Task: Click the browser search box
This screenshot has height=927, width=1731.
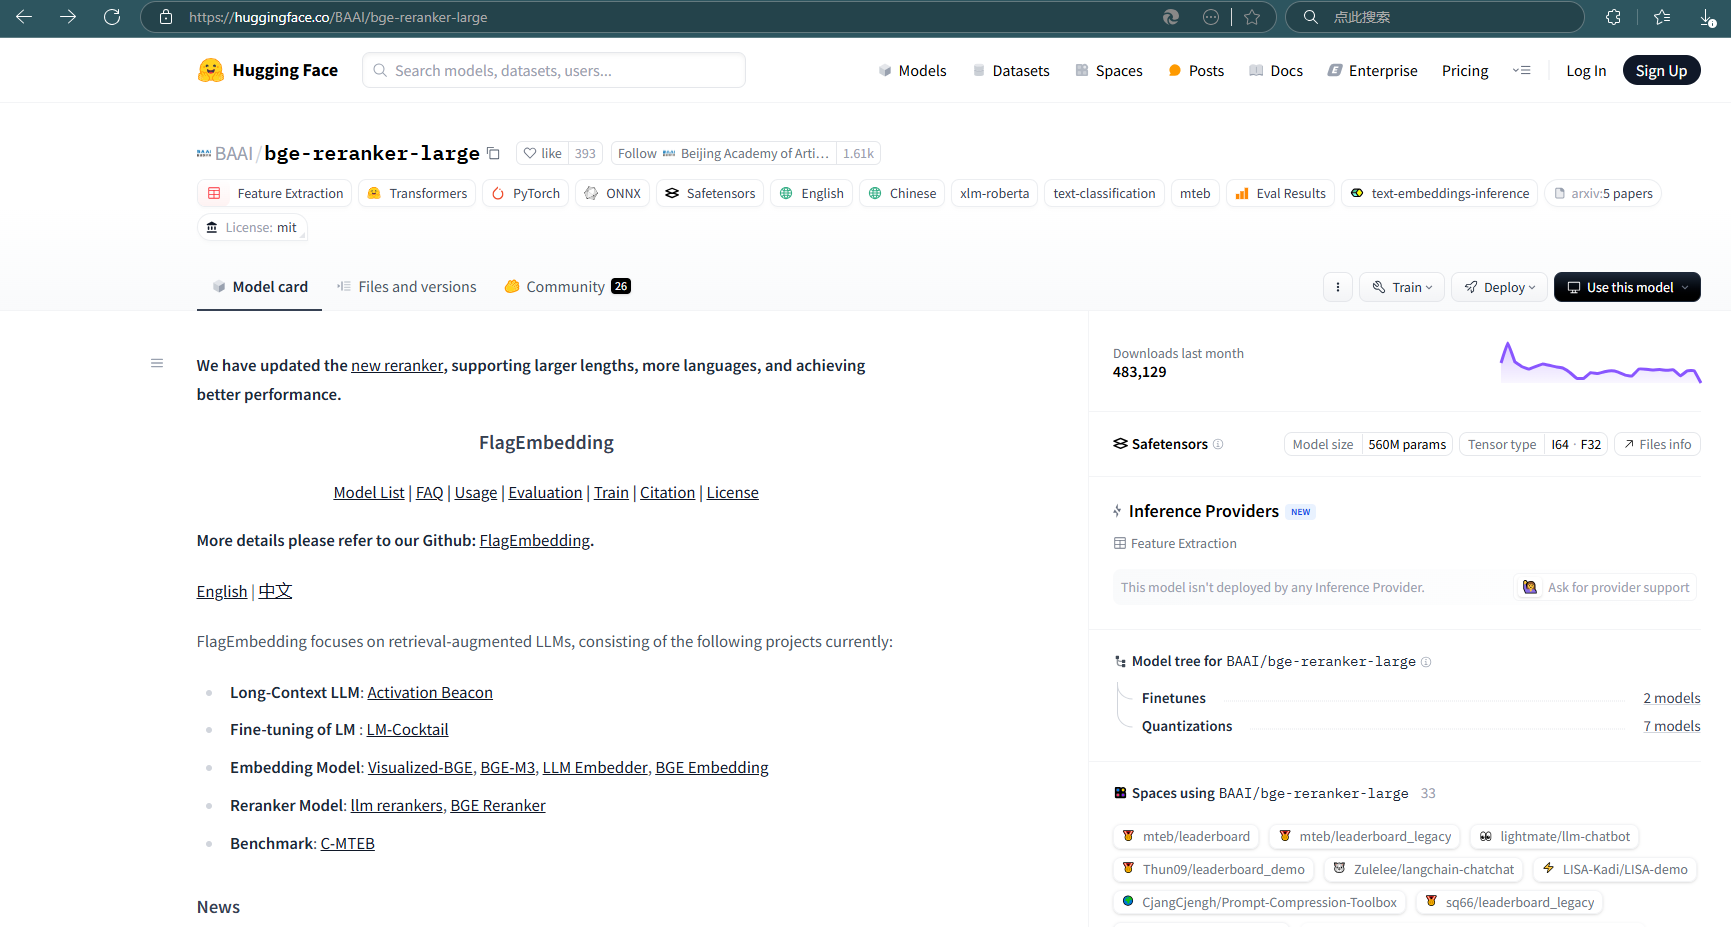Action: [1435, 17]
